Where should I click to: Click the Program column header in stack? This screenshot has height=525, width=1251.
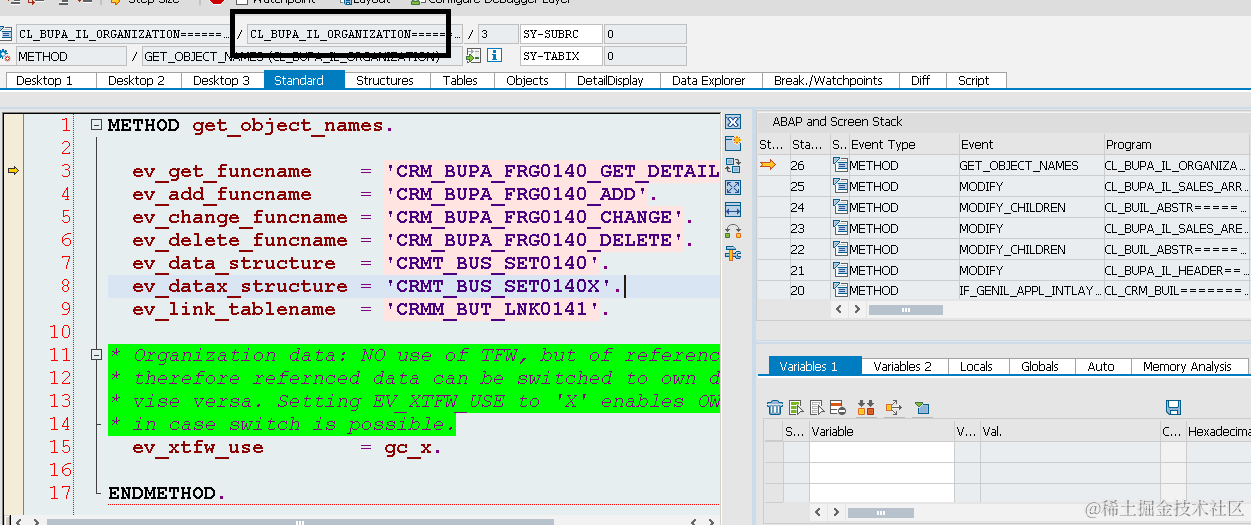[x=1176, y=144]
